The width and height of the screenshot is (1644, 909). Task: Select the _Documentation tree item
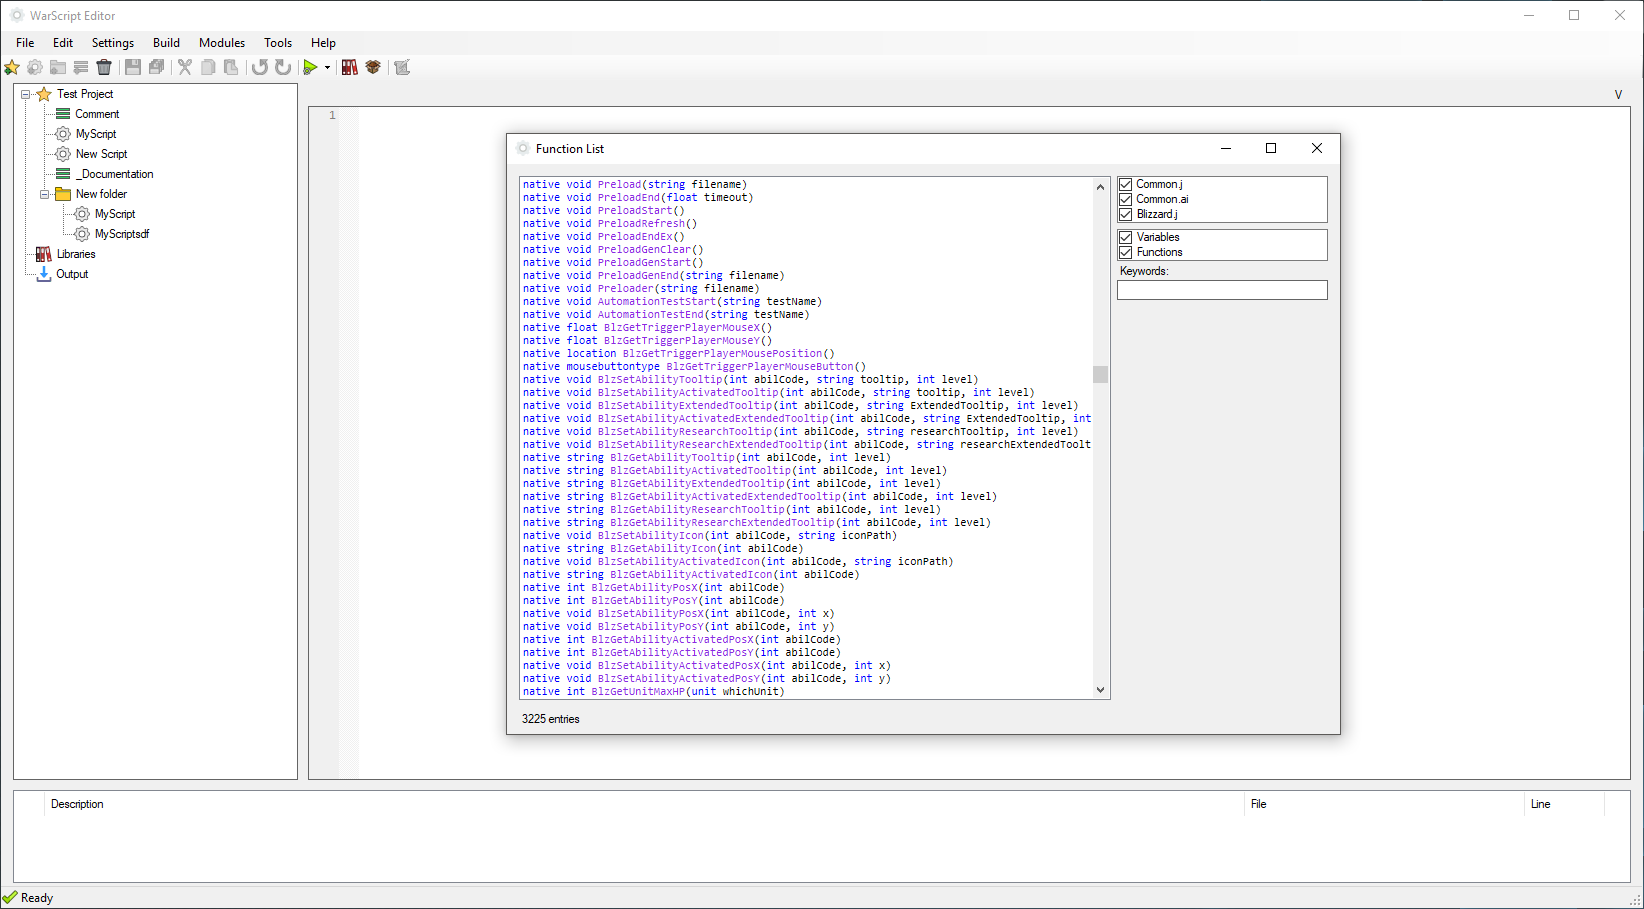point(115,174)
